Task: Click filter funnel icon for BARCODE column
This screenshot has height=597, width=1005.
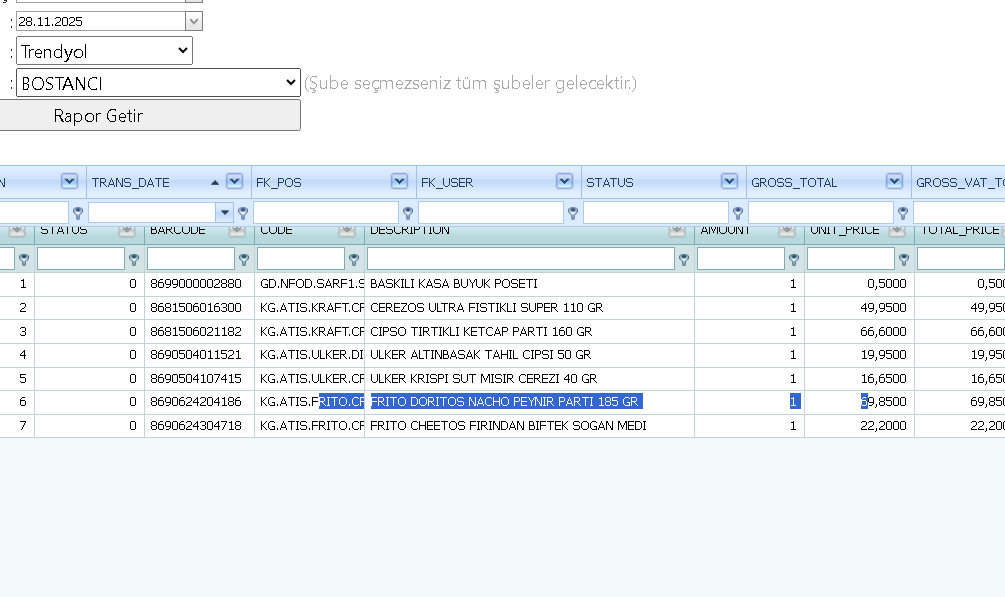Action: pos(244,259)
